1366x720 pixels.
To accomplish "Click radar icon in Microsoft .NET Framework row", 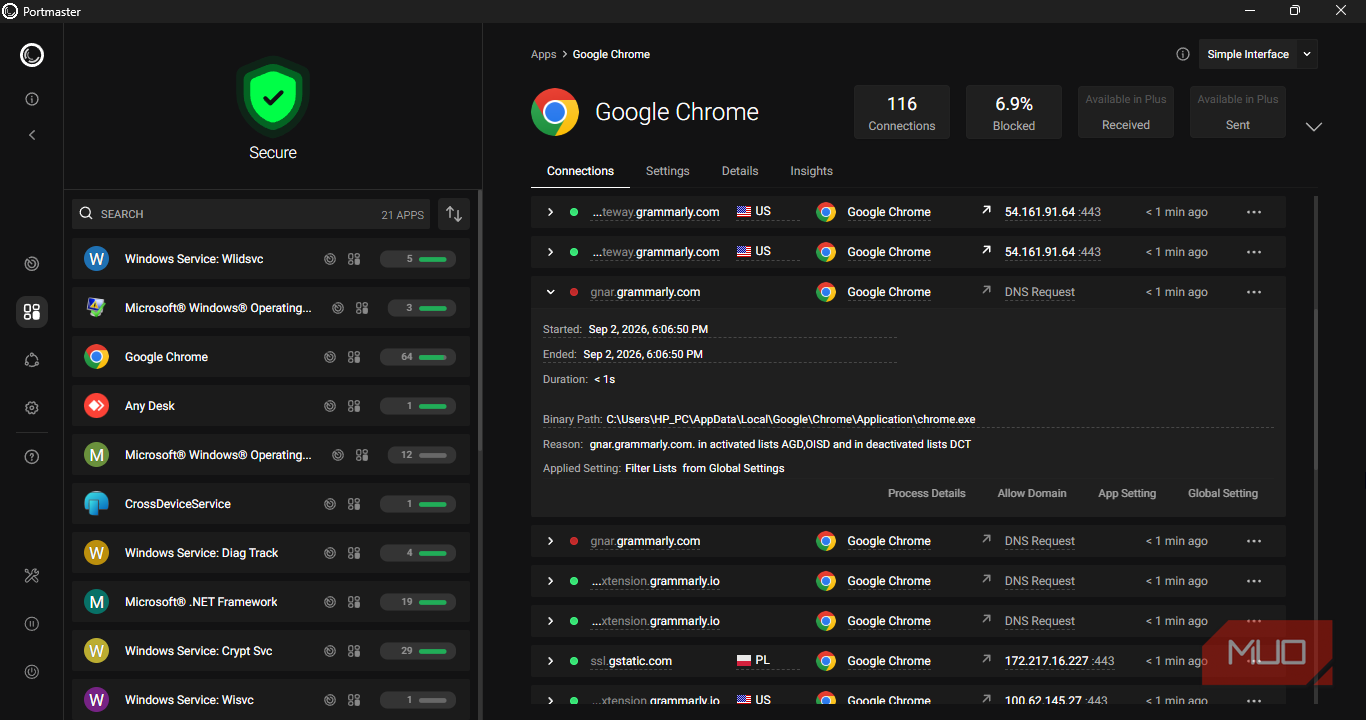I will [330, 602].
